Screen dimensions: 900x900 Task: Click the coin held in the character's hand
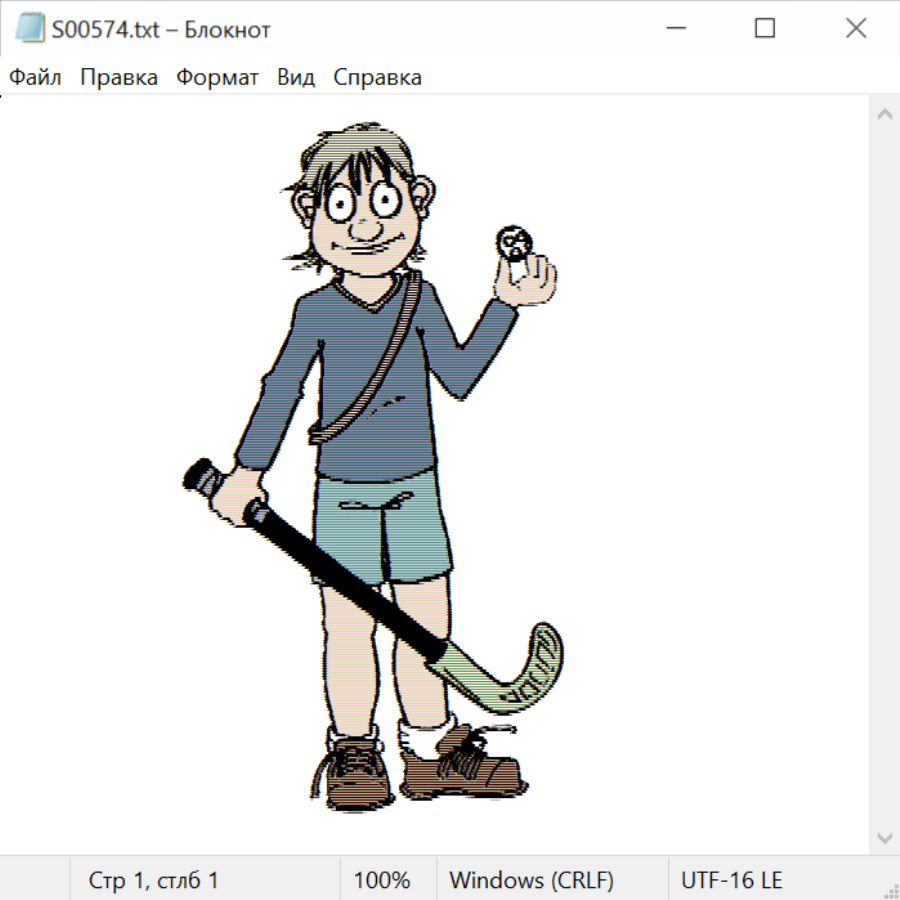[515, 241]
